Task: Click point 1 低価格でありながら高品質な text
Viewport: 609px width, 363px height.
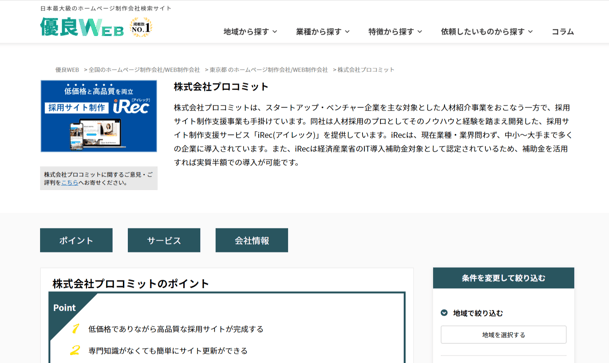Action: 176,329
